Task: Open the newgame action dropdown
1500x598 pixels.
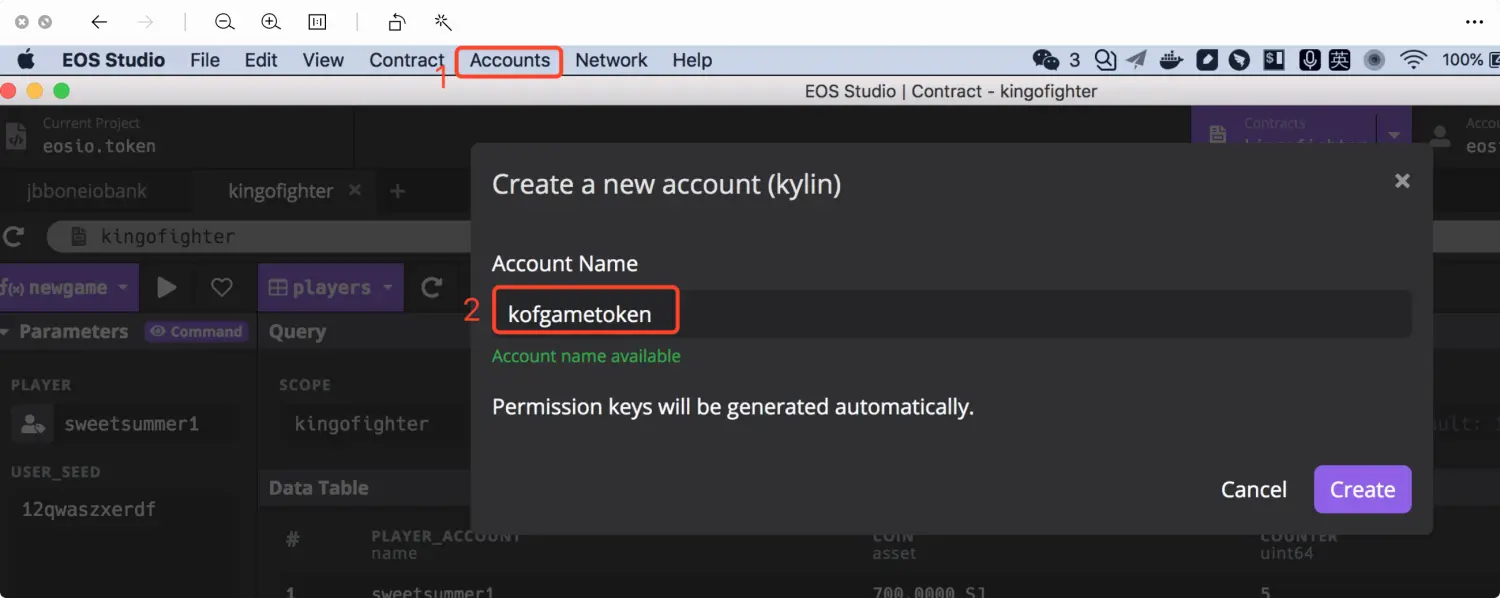Action: tap(123, 288)
